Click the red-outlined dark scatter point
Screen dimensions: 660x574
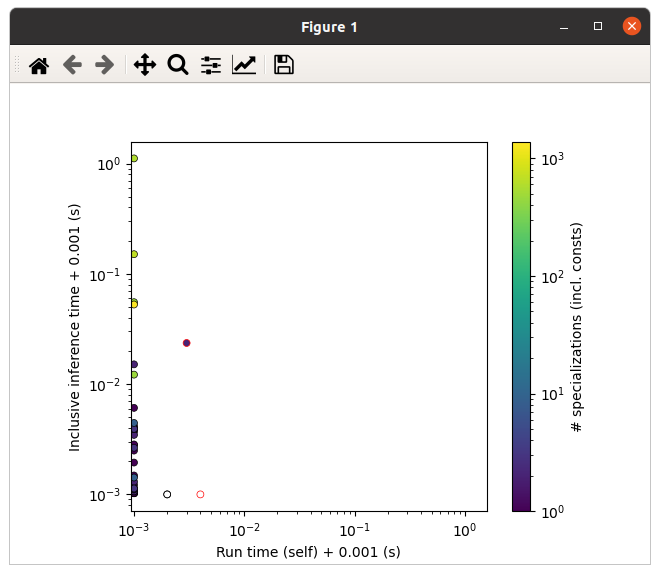[x=186, y=343]
